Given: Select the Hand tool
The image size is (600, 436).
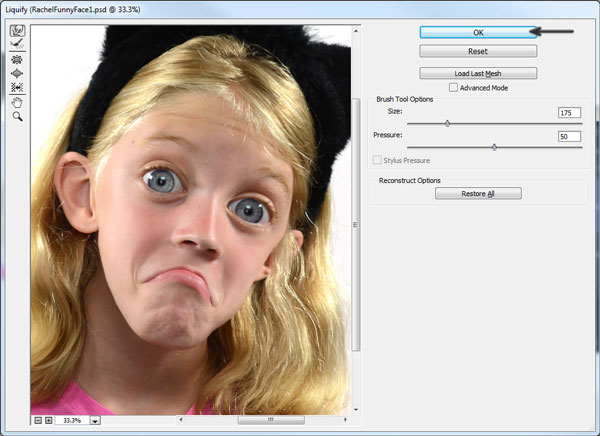Looking at the screenshot, I should tap(17, 103).
